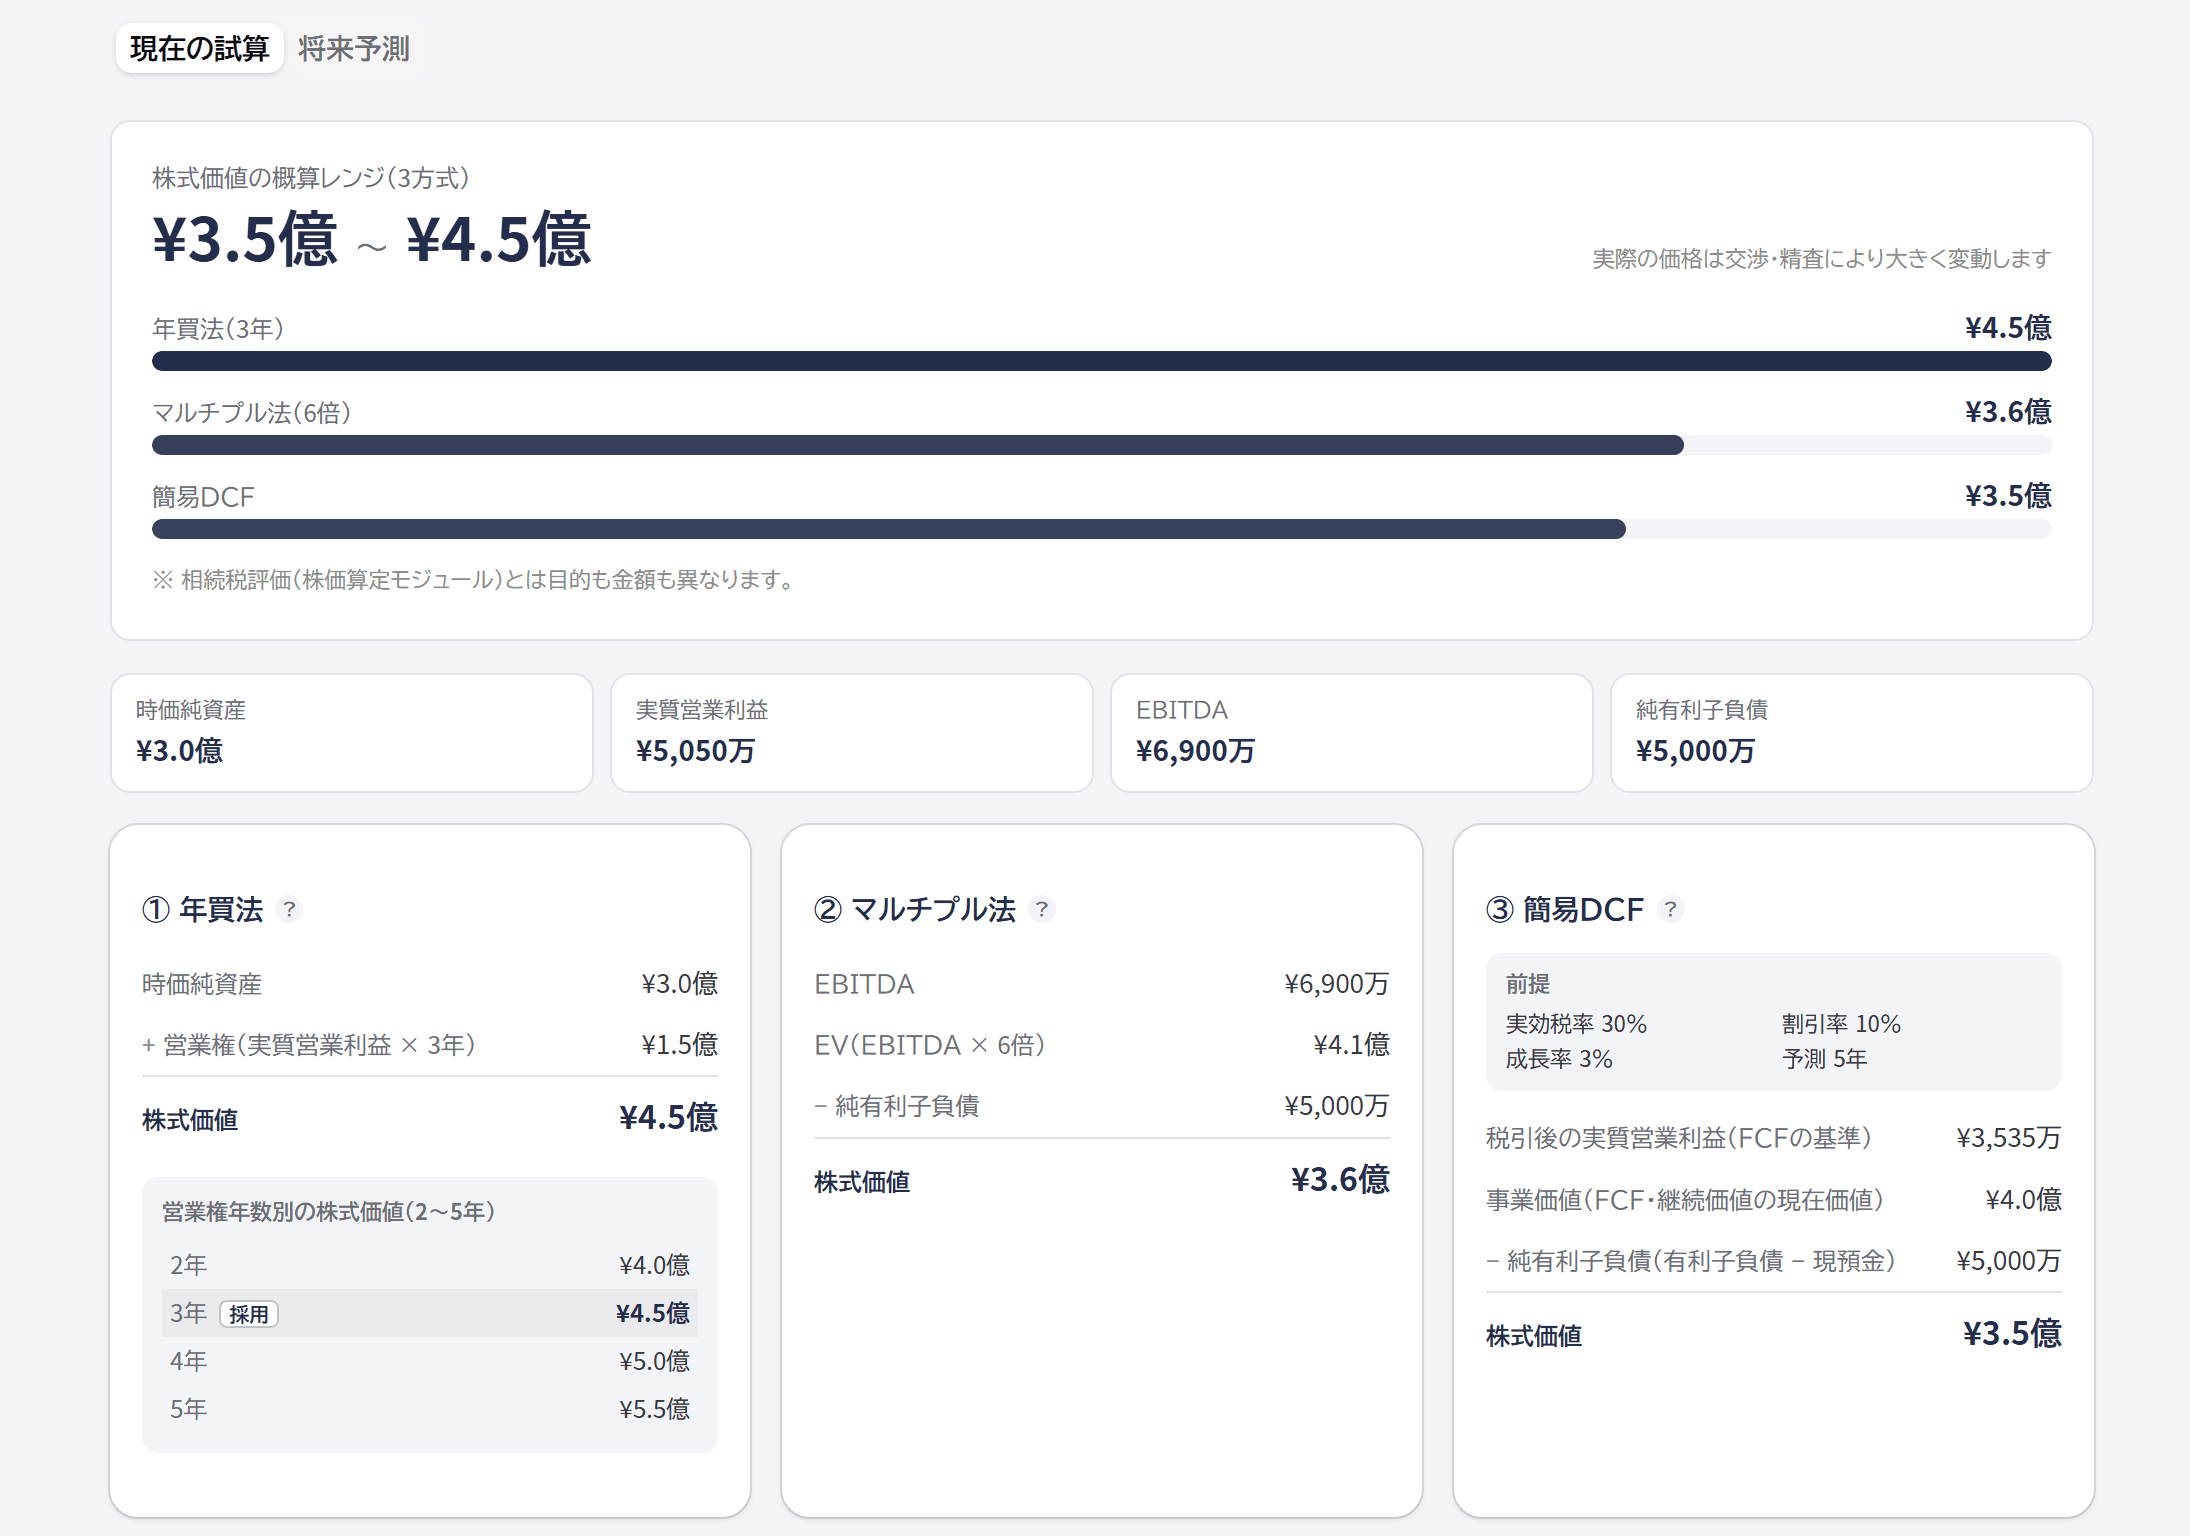Click the 事業価値(FCF・継続価値の現在価値) row

click(x=1774, y=1200)
